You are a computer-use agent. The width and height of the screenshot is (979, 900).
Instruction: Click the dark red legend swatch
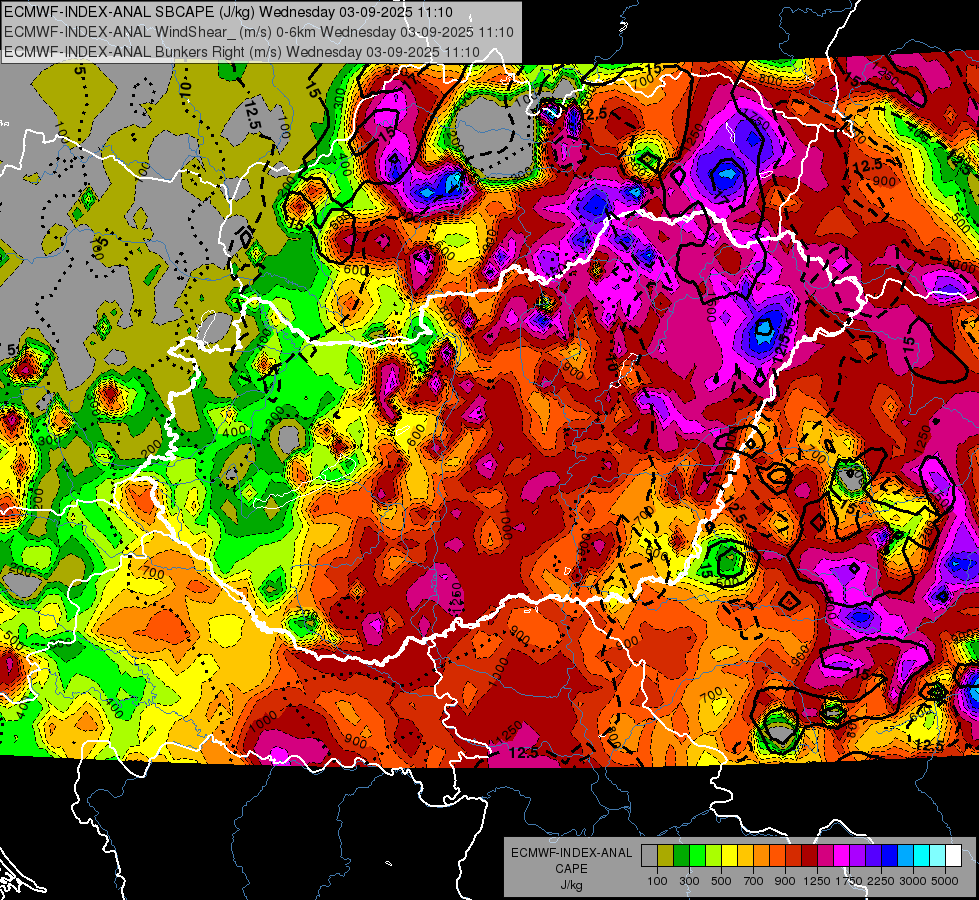809,856
